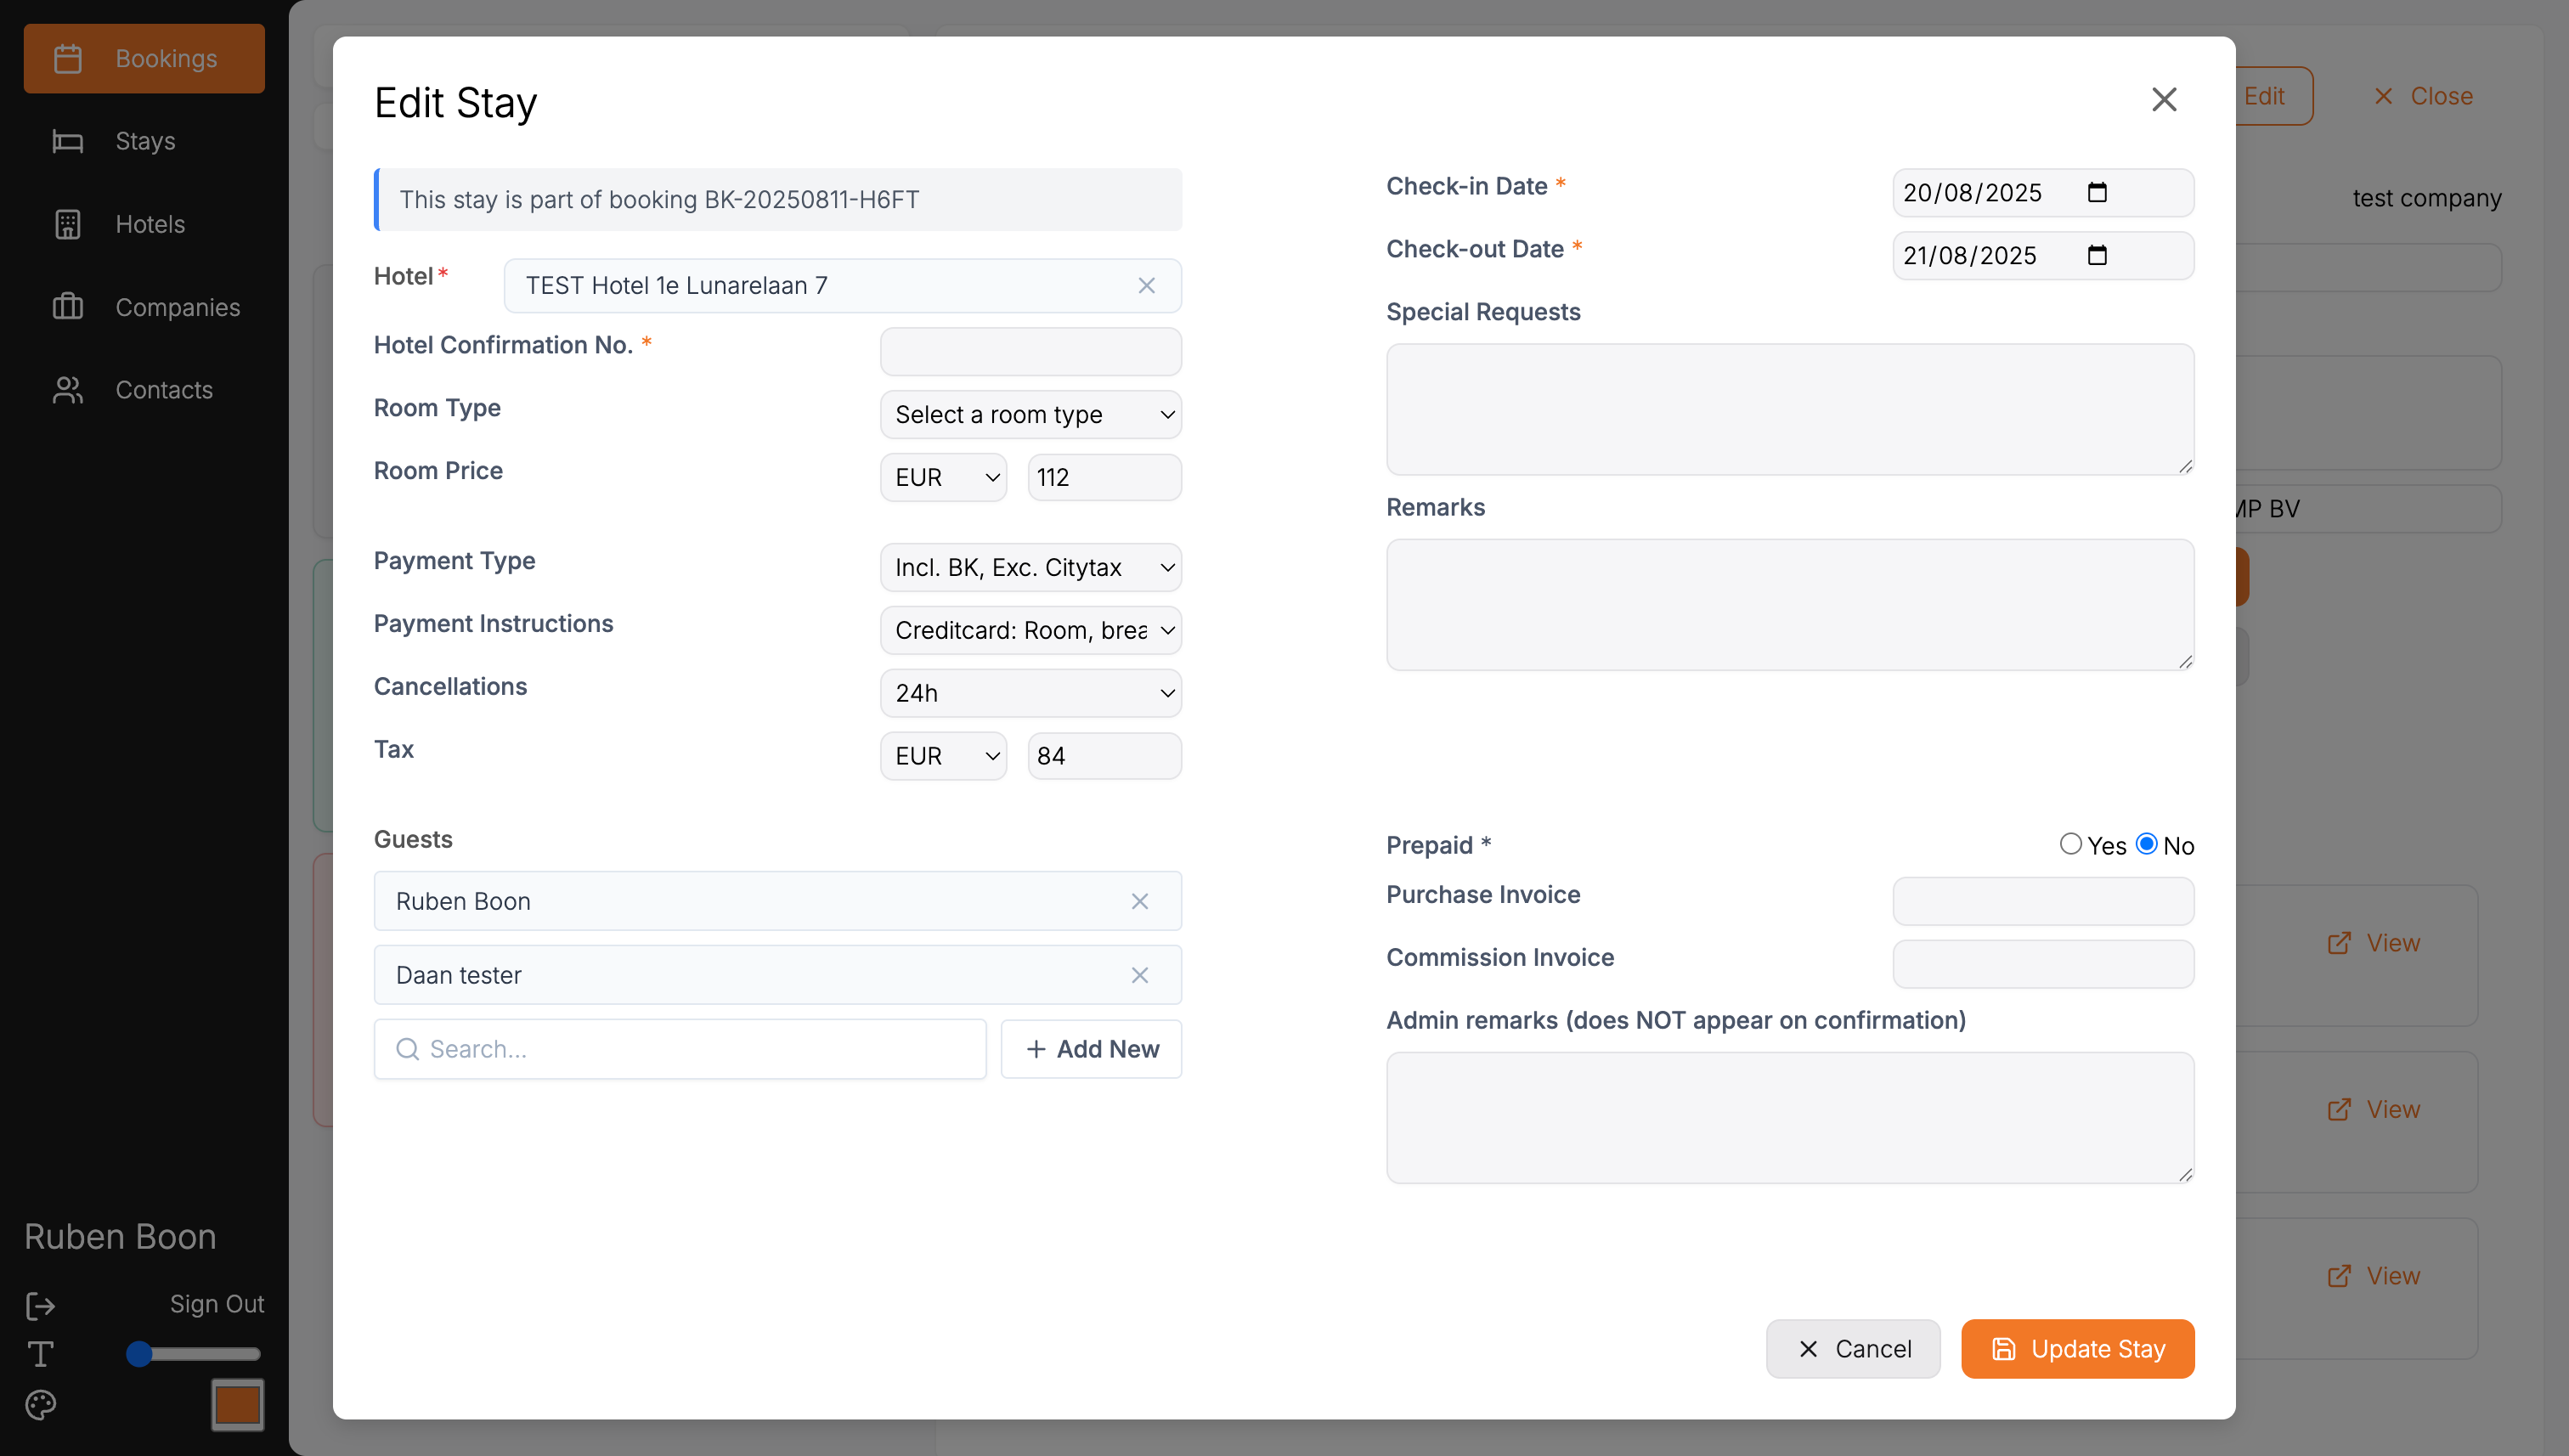Open the Room Price currency dropdown
The image size is (2569, 1456).
click(x=943, y=478)
